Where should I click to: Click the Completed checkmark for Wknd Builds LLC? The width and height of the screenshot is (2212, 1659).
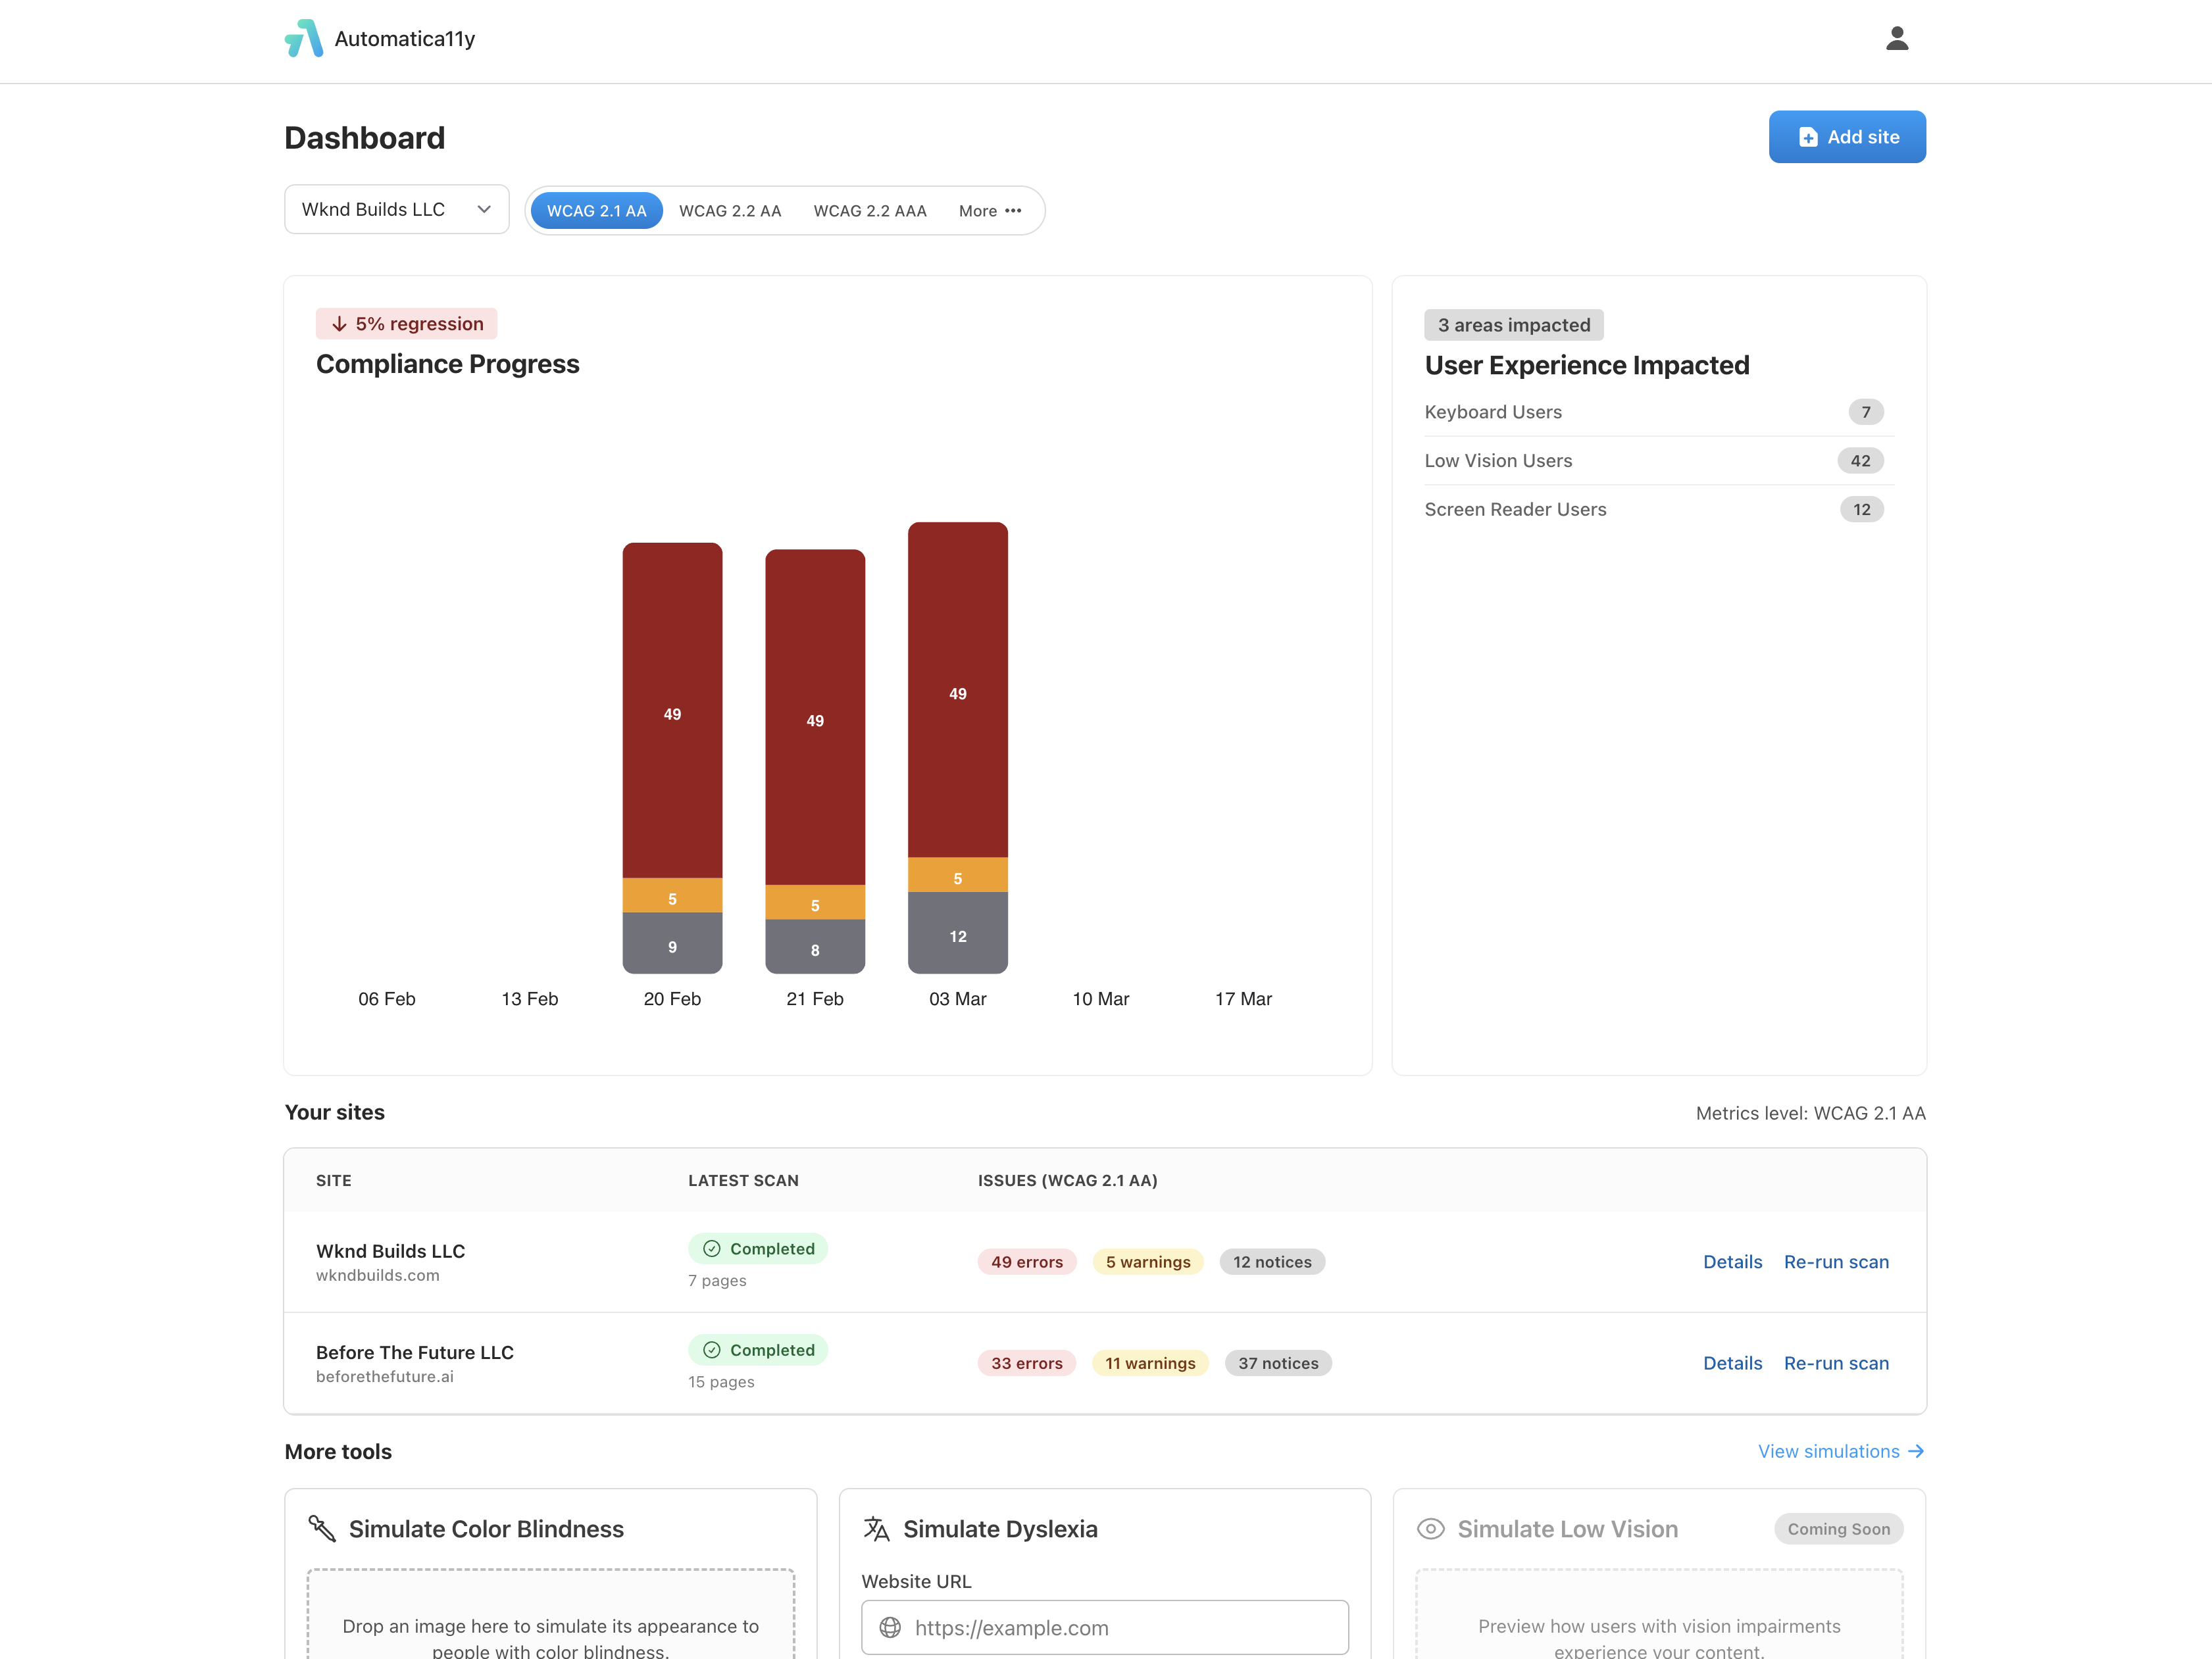point(712,1248)
